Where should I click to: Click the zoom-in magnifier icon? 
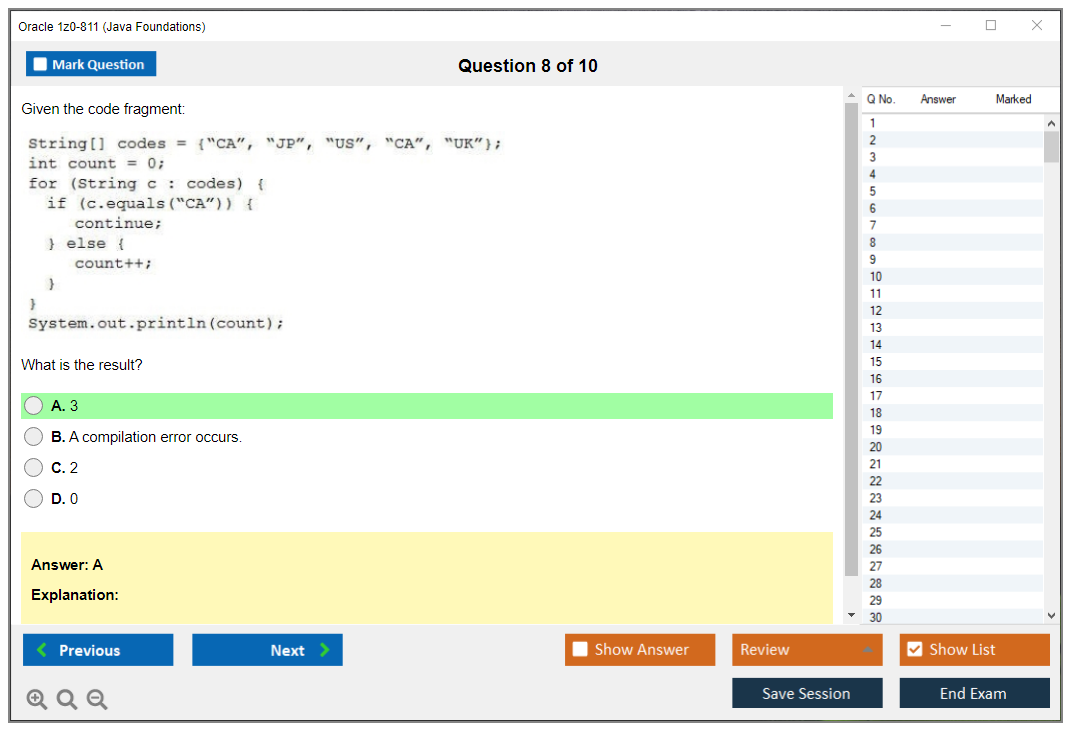pyautogui.click(x=37, y=699)
